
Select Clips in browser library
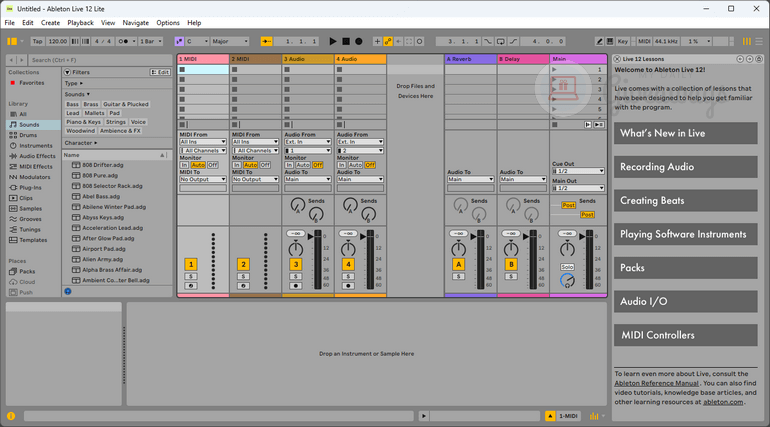click(26, 198)
